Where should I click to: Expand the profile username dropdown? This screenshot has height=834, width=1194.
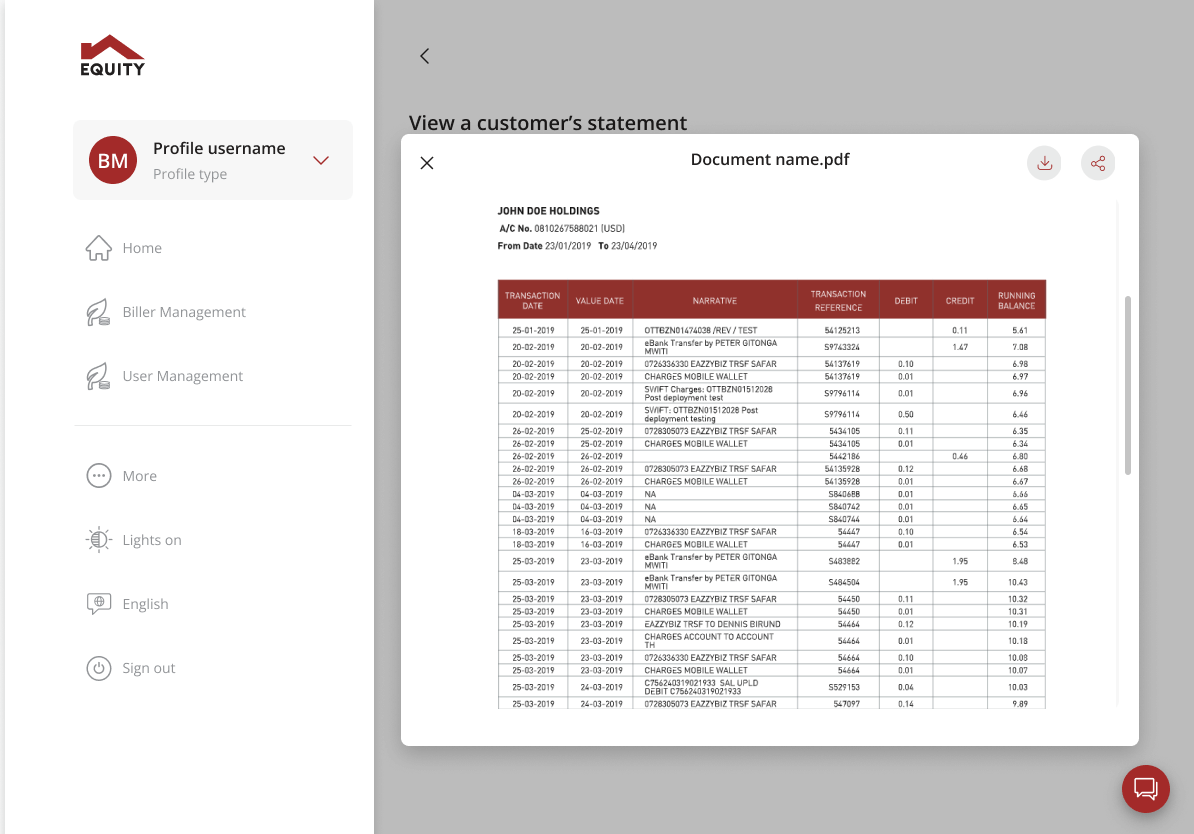321,160
